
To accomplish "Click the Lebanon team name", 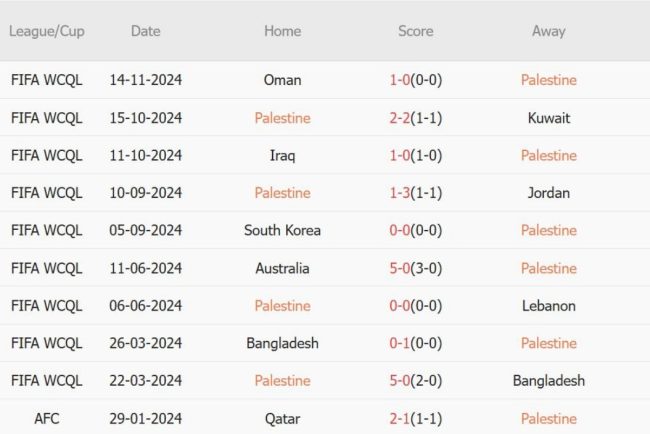I will point(548,306).
